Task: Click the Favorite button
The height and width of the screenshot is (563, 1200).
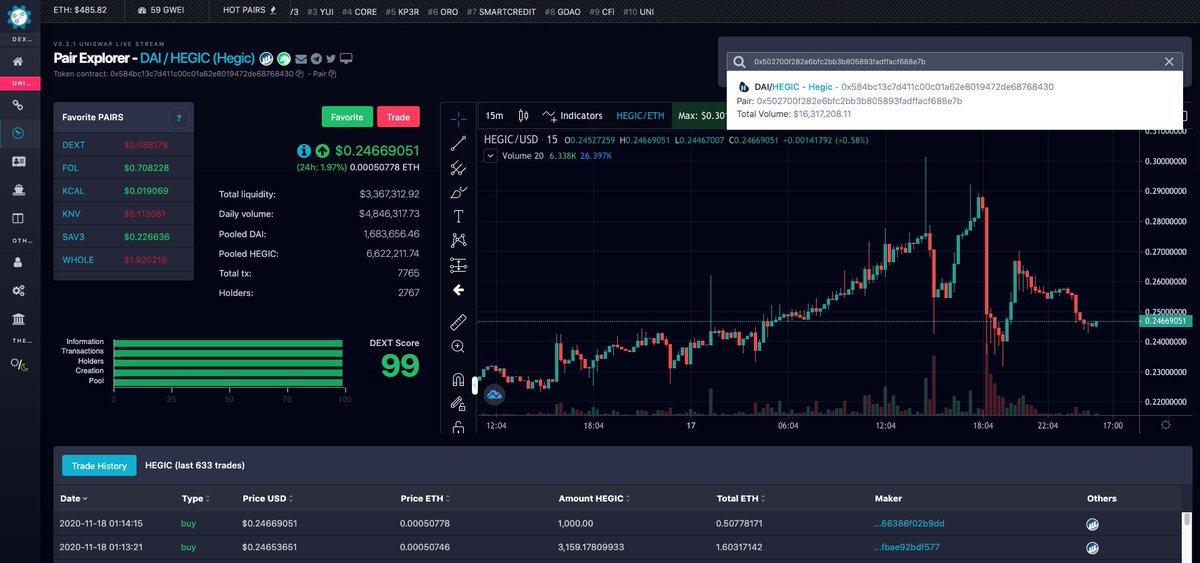Action: click(x=347, y=117)
